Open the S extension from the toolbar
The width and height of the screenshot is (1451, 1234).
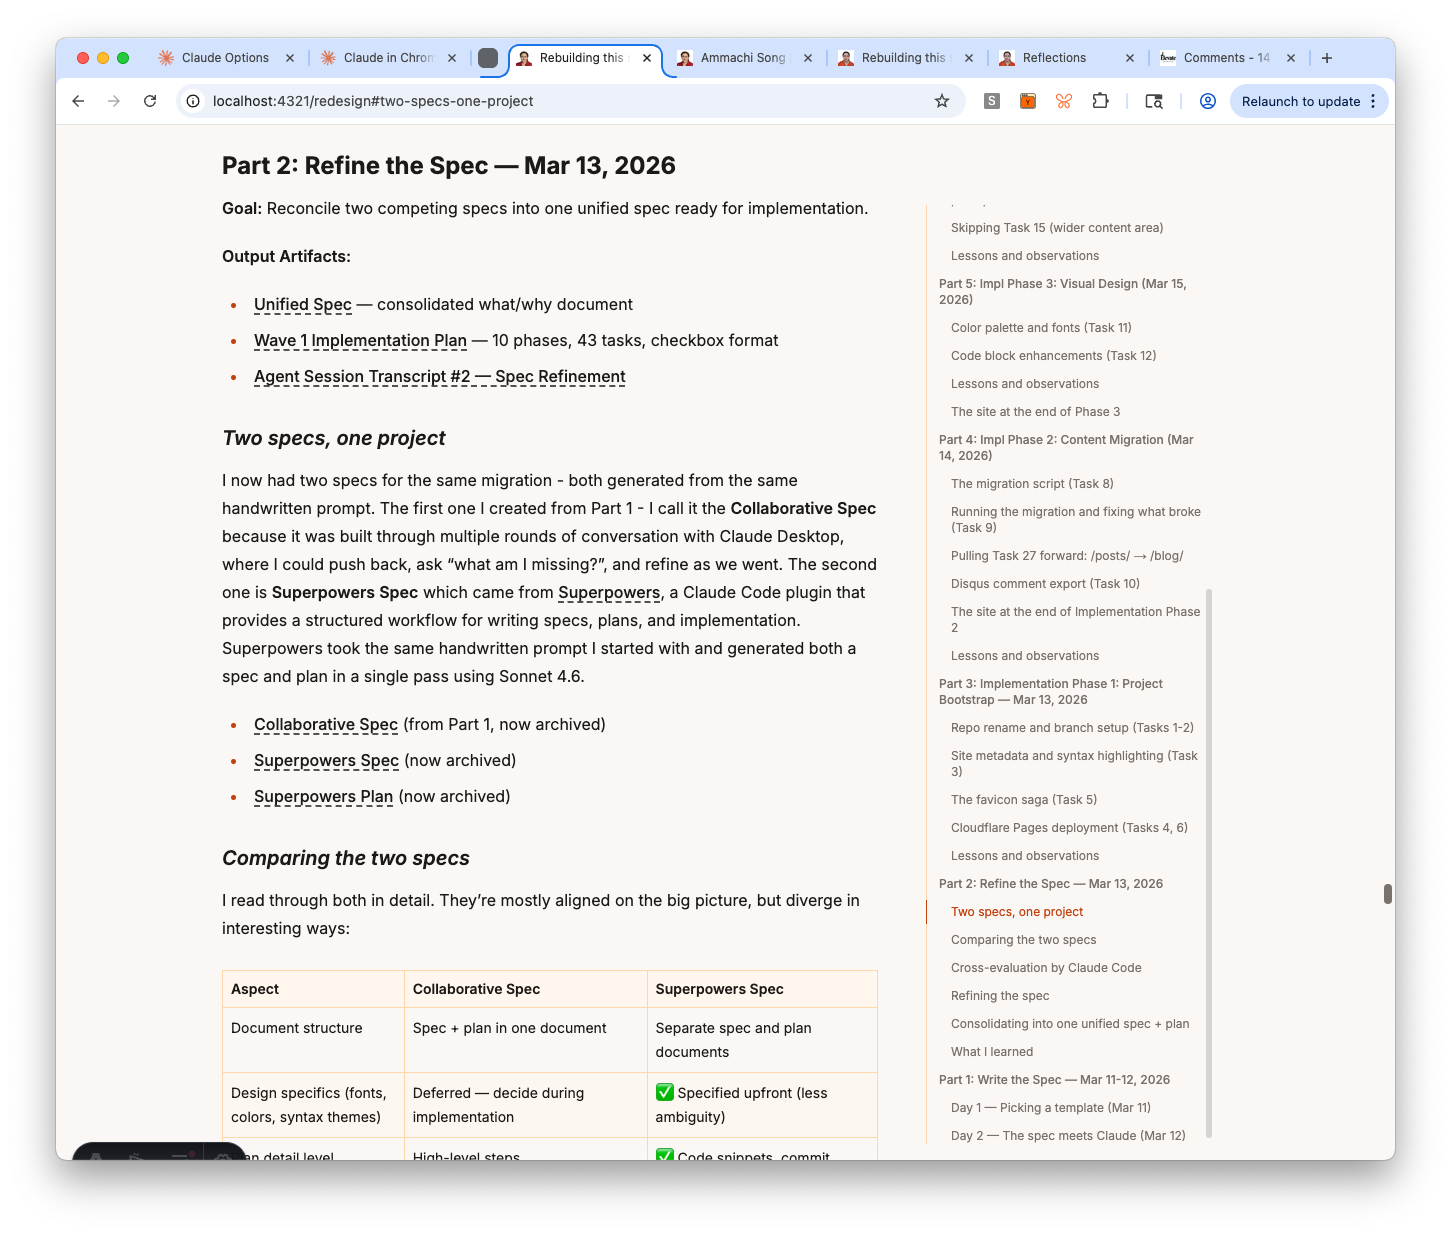992,101
